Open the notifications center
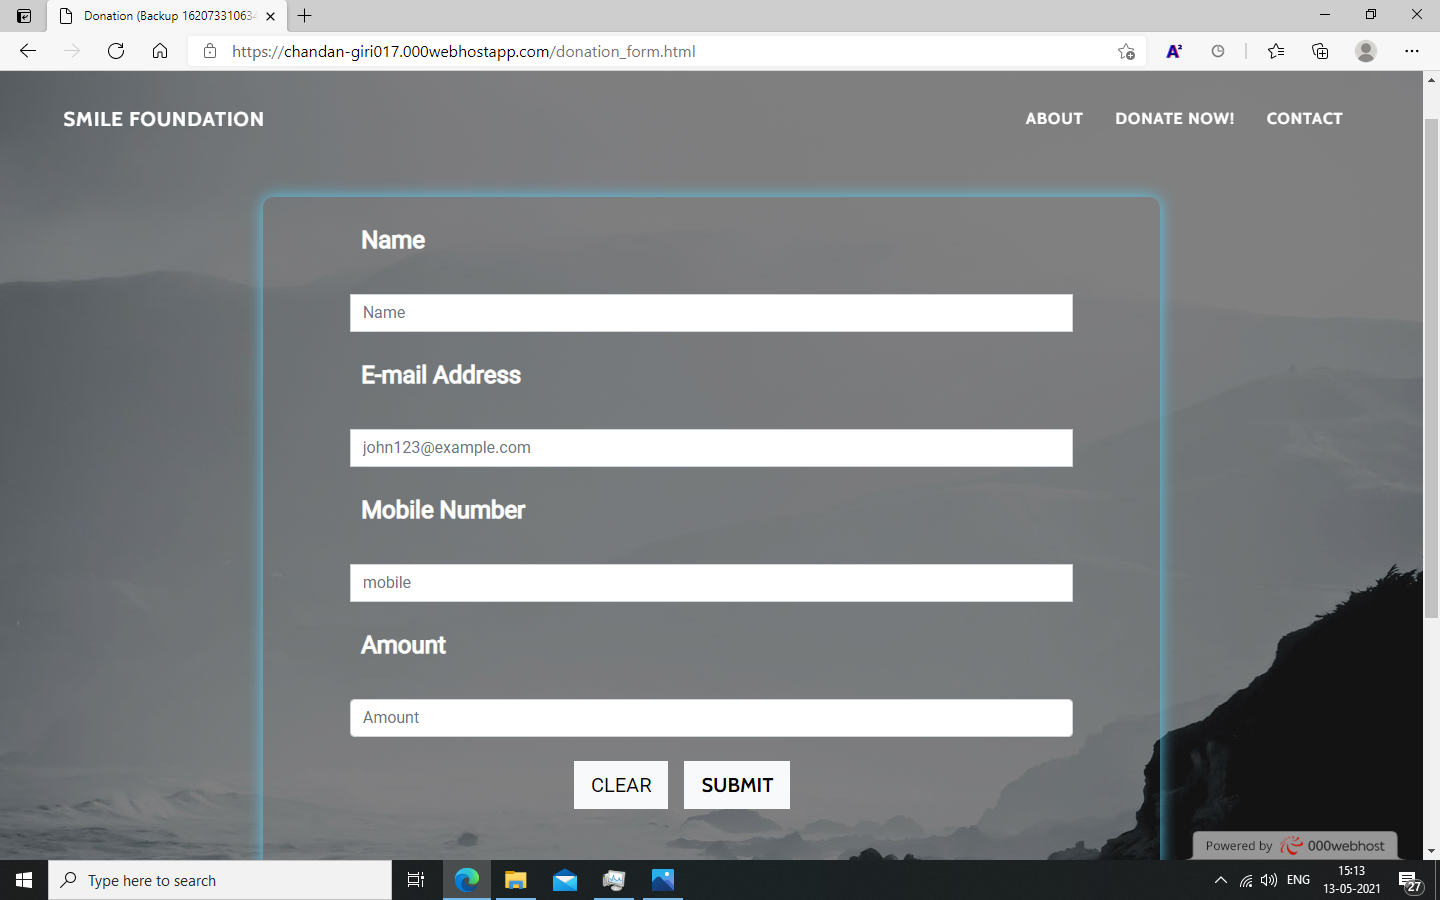Screen dimensions: 1440x900 [x=1412, y=880]
